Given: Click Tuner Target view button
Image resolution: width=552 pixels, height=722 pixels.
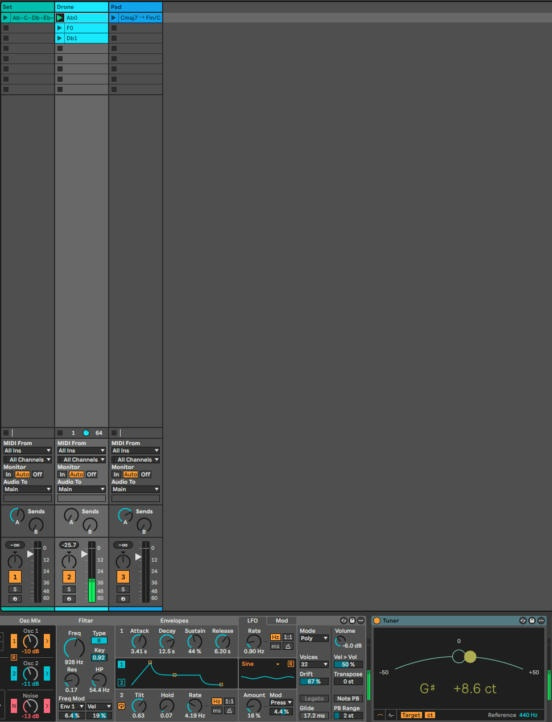Looking at the screenshot, I should pos(411,715).
